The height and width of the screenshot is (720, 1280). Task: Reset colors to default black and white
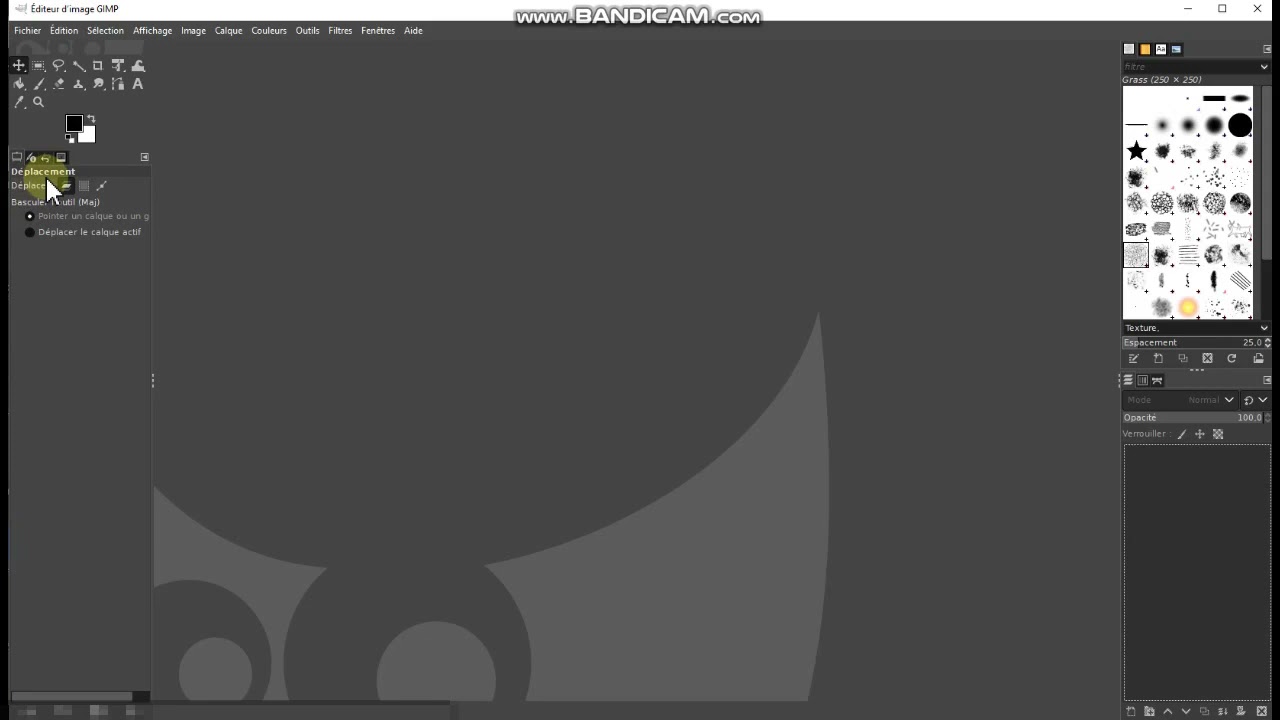pyautogui.click(x=70, y=139)
